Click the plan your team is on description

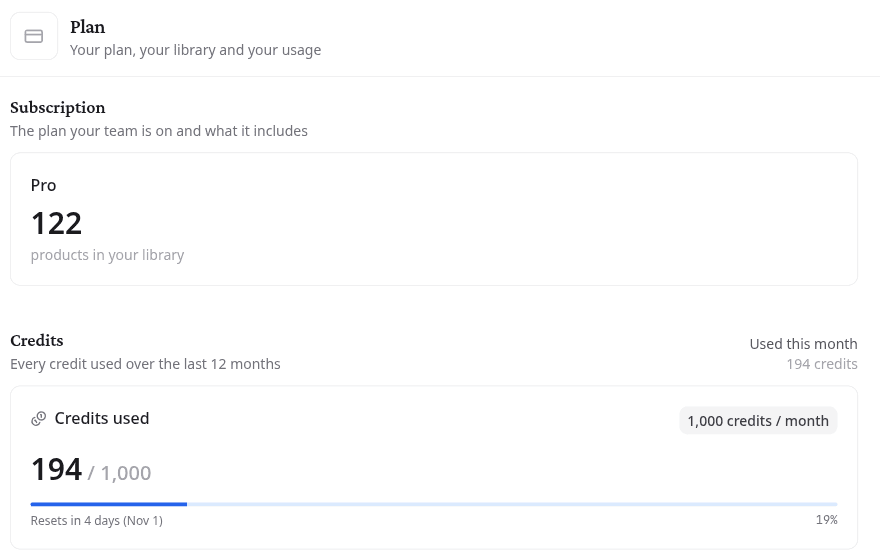(x=159, y=131)
